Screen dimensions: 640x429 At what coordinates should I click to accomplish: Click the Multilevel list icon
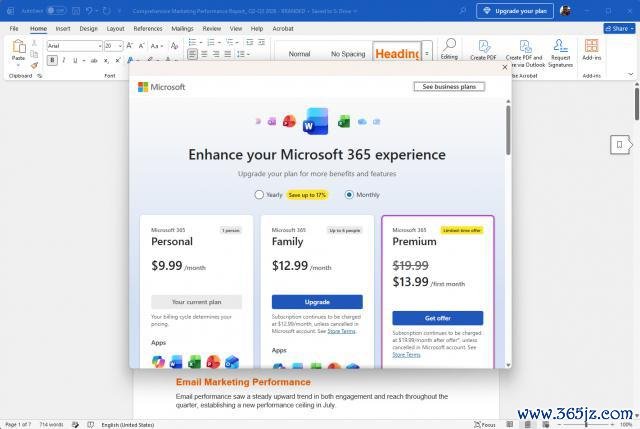coord(229,42)
